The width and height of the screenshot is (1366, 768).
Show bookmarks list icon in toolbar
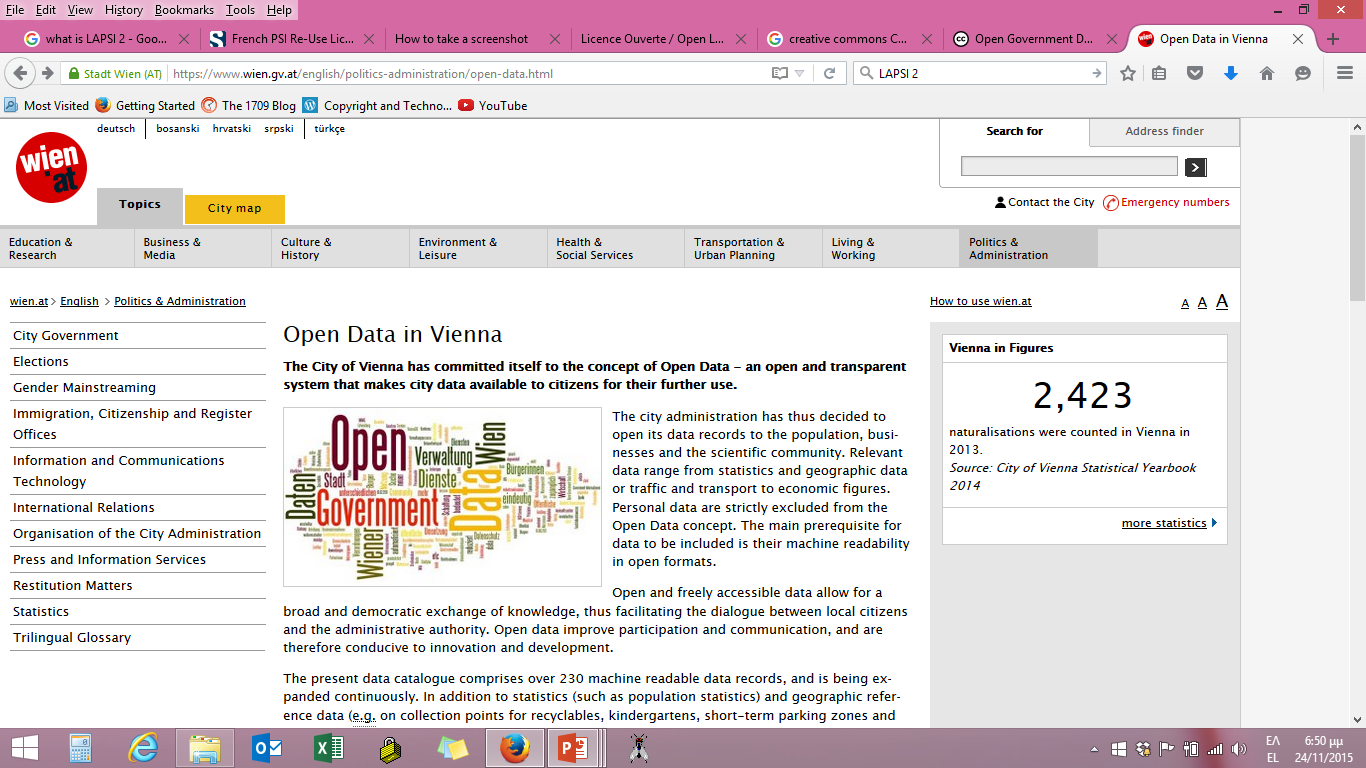(1159, 73)
